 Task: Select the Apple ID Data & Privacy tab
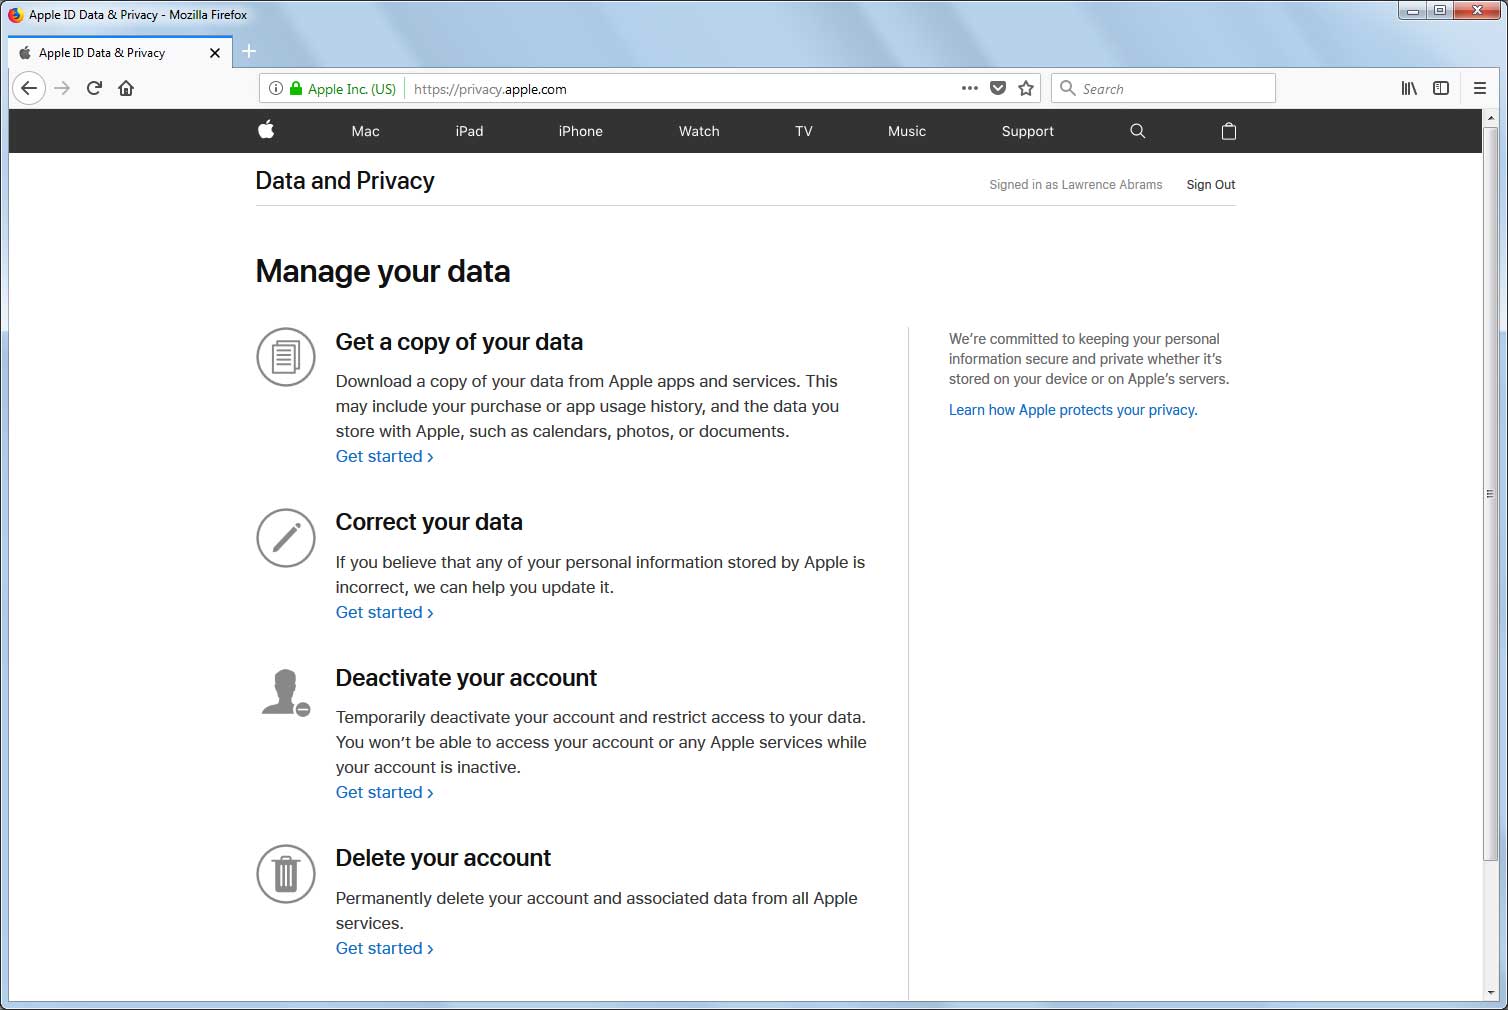(x=120, y=53)
